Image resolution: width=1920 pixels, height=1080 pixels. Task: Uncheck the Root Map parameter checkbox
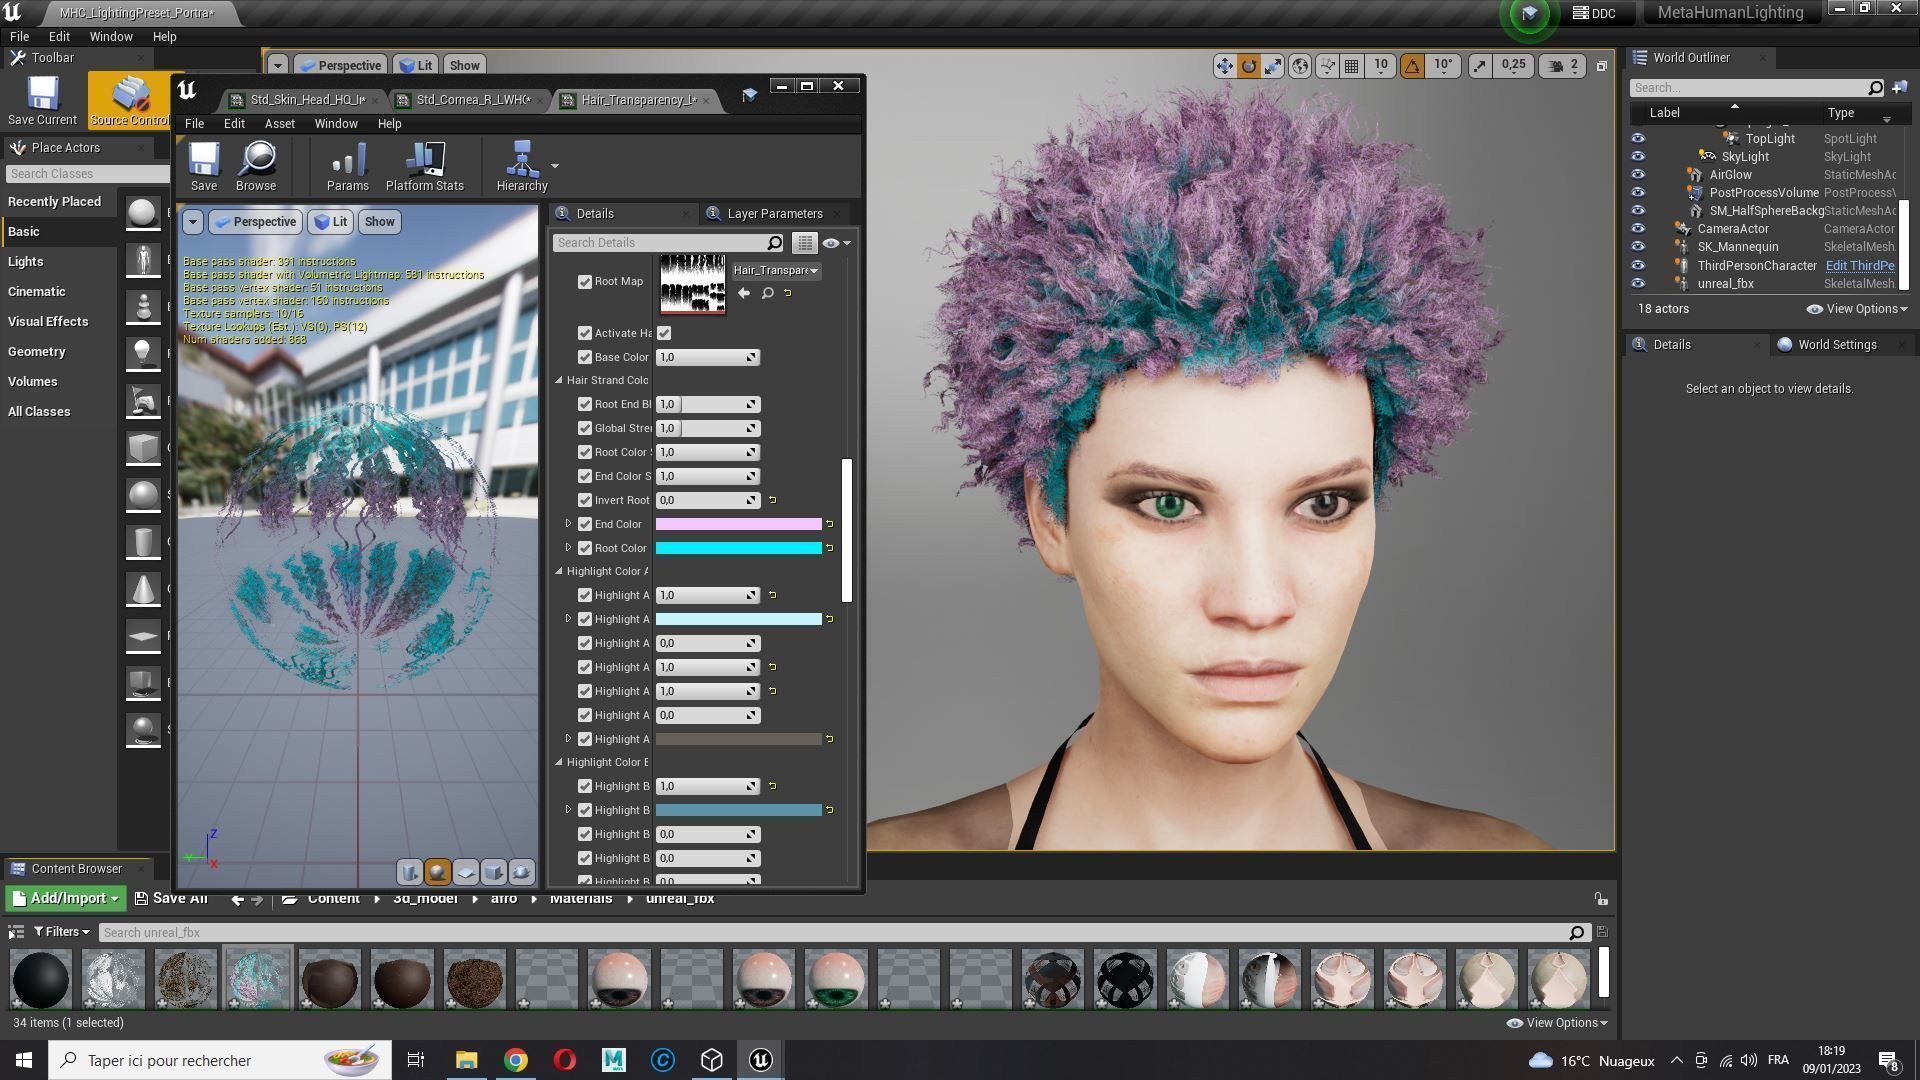pyautogui.click(x=585, y=282)
